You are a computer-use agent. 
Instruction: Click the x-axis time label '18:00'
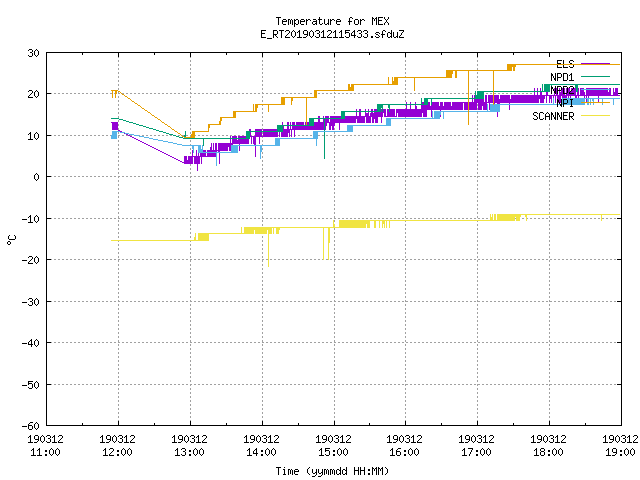[x=548, y=452]
